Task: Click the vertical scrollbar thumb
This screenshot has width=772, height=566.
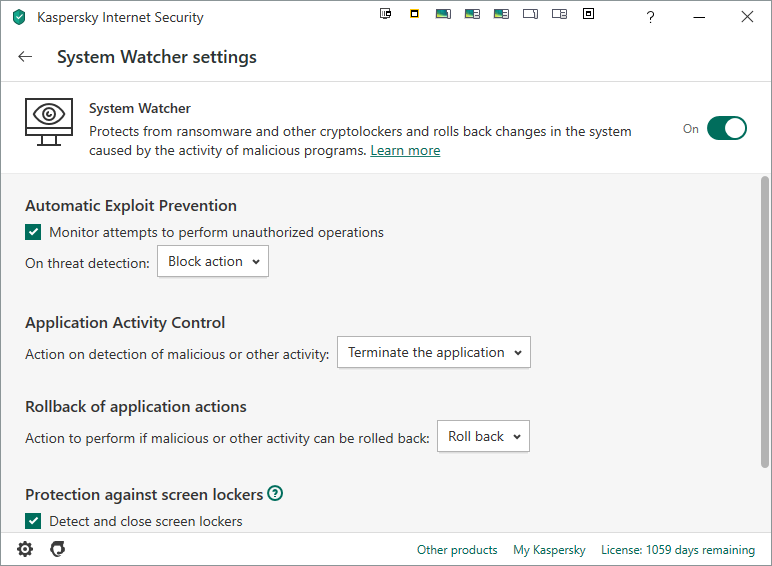Action: point(764,322)
